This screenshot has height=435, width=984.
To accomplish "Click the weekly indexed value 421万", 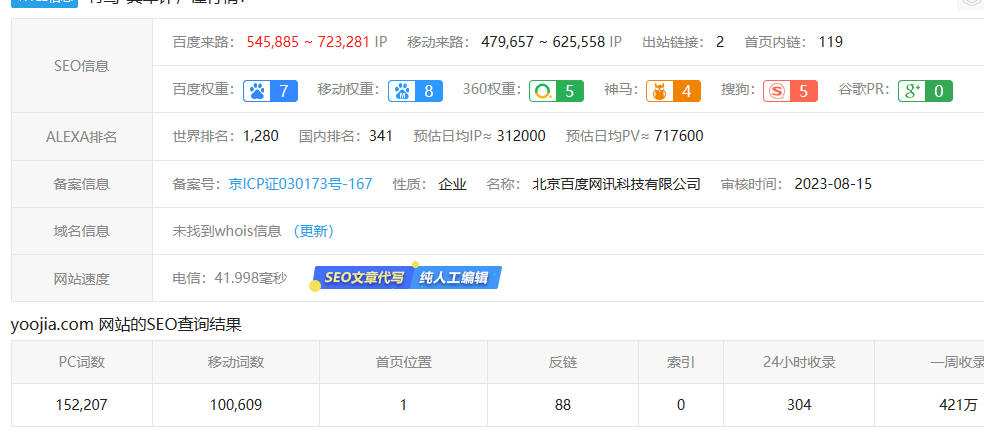I will (958, 405).
